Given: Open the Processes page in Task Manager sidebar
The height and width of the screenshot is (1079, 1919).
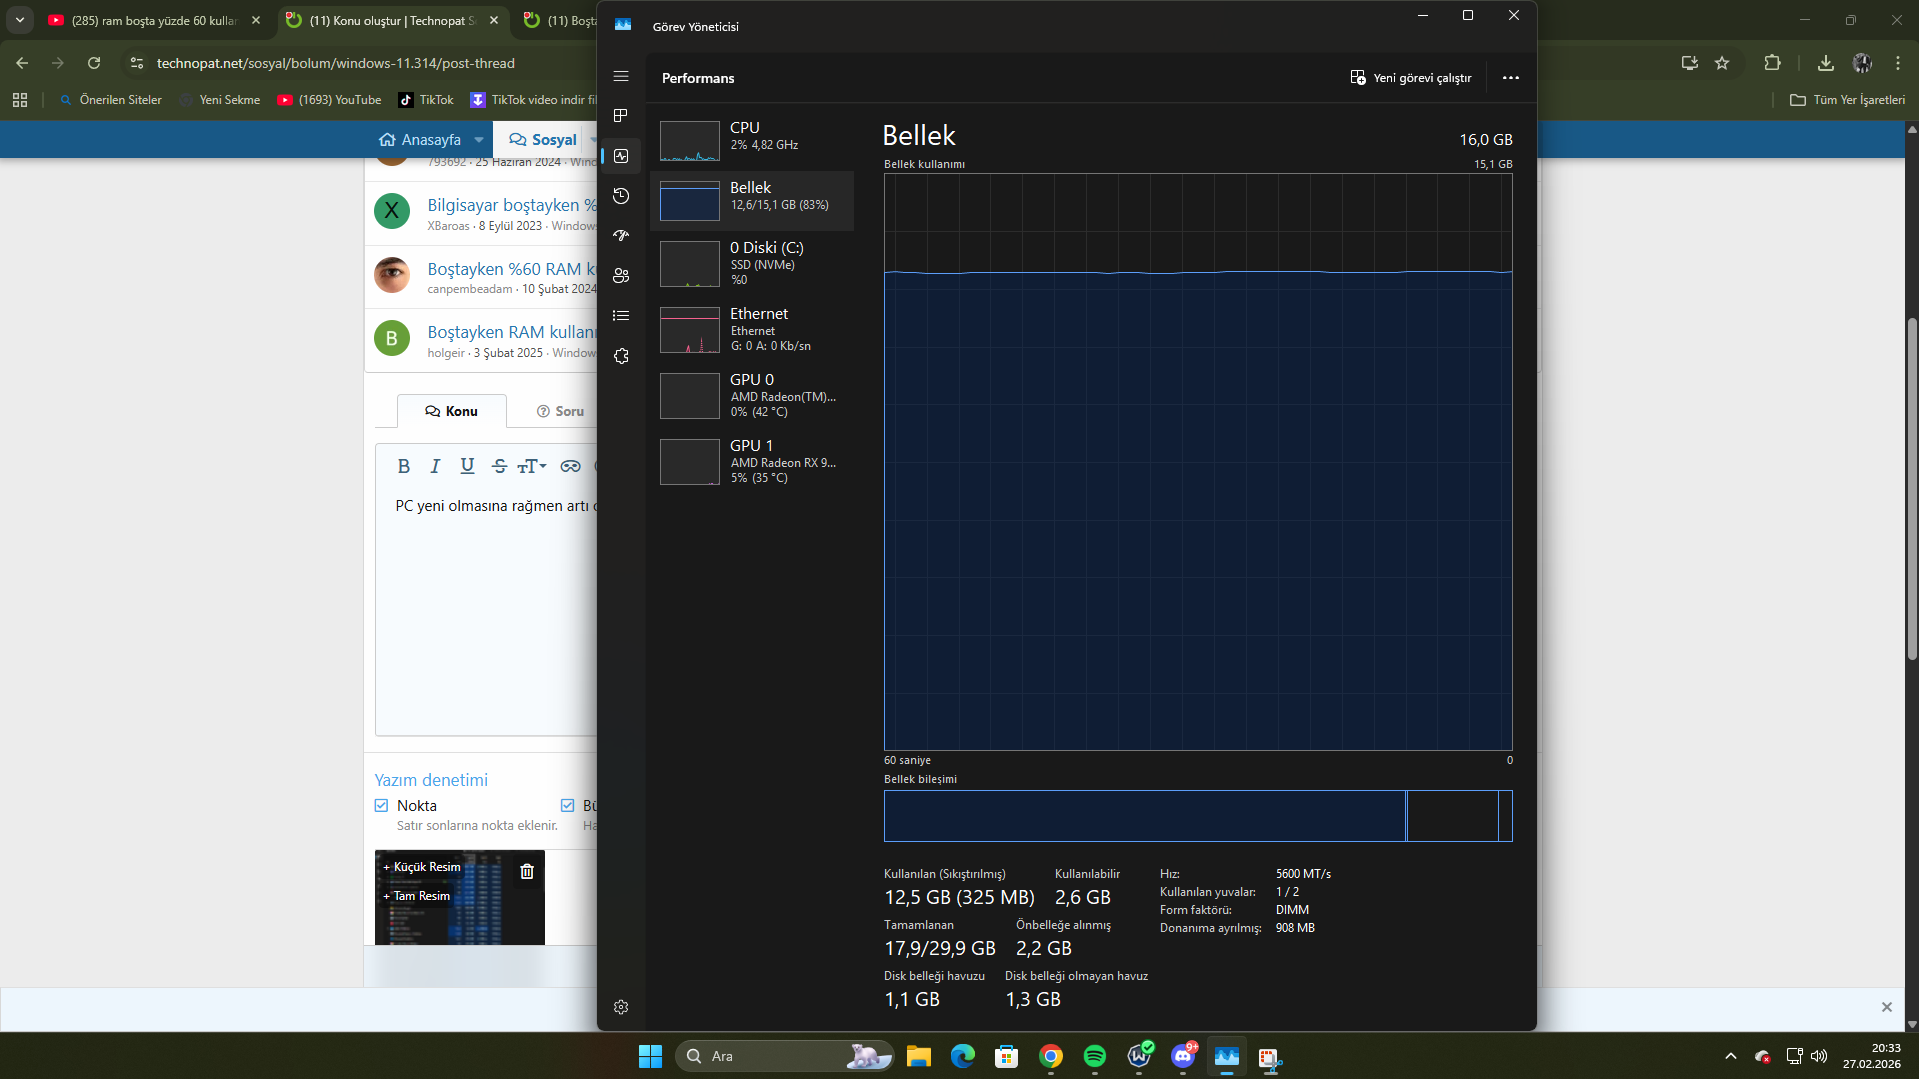Looking at the screenshot, I should (621, 116).
